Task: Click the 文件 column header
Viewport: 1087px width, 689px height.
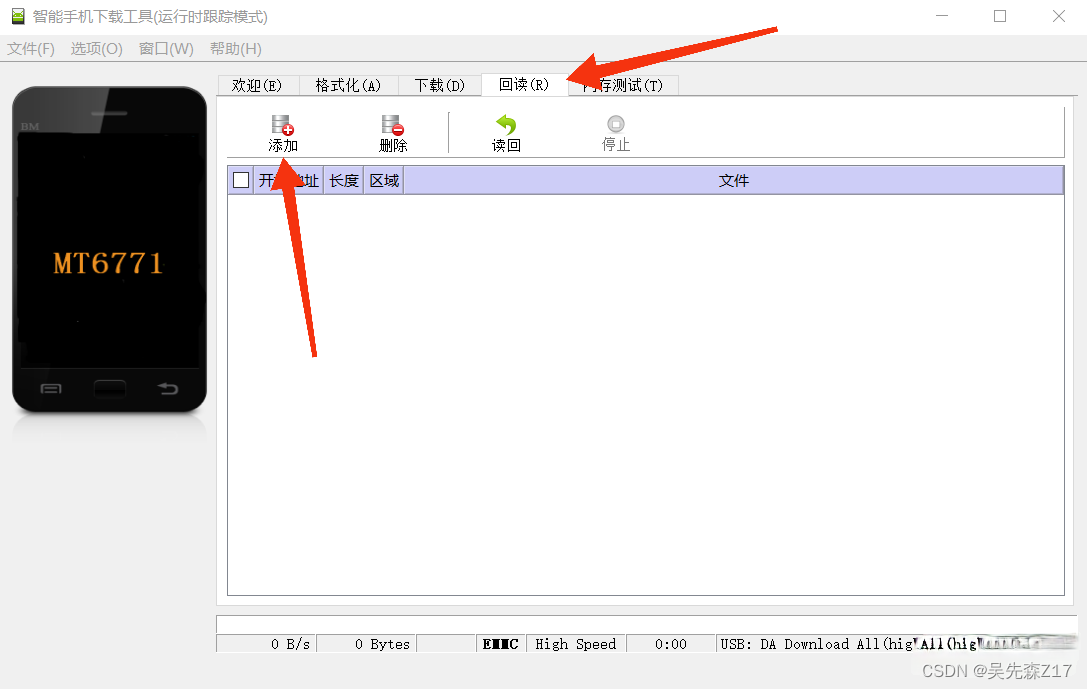Action: pyautogui.click(x=733, y=180)
